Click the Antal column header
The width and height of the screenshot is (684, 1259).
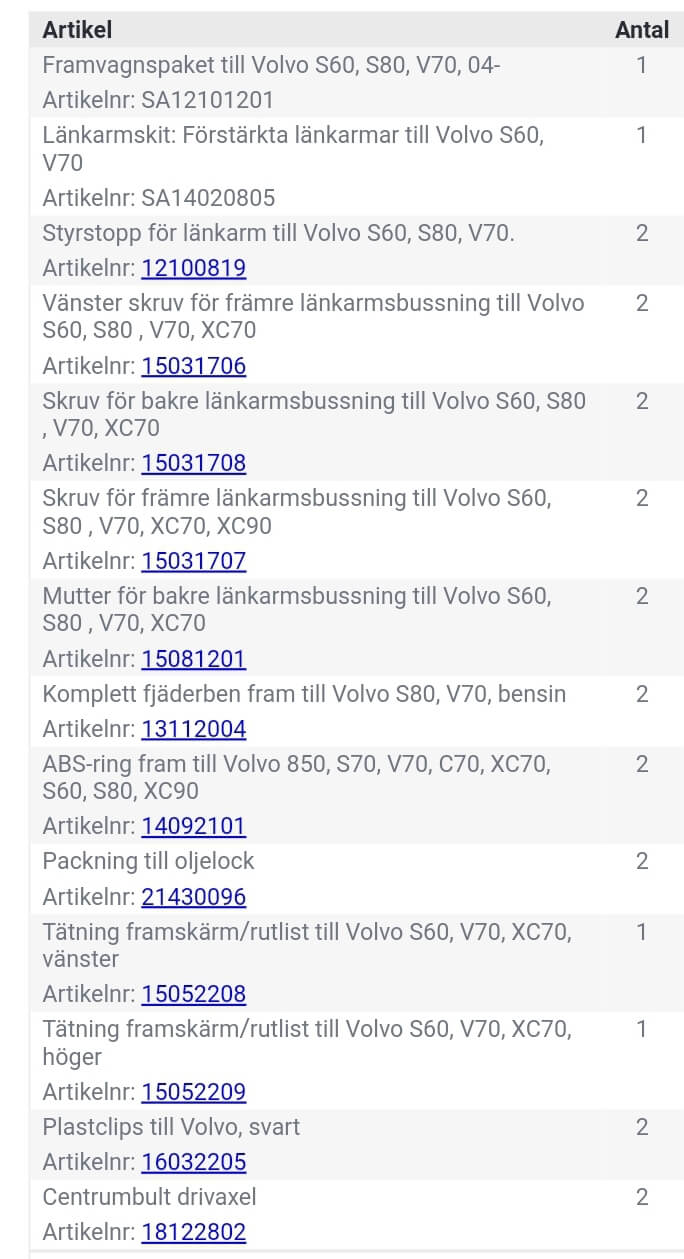pos(641,30)
